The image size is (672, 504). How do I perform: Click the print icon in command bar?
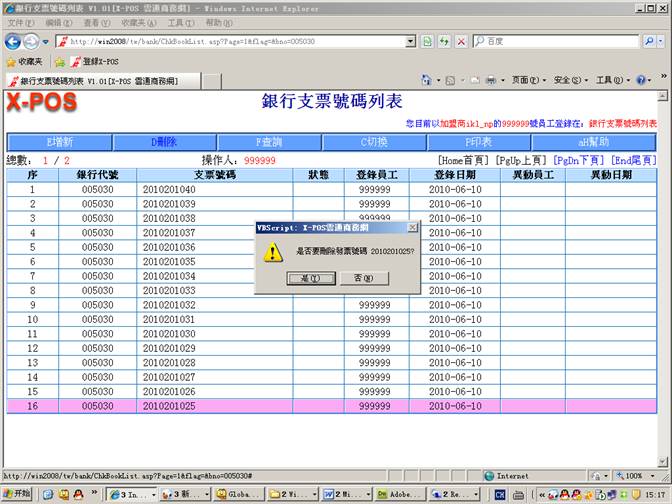[492, 80]
